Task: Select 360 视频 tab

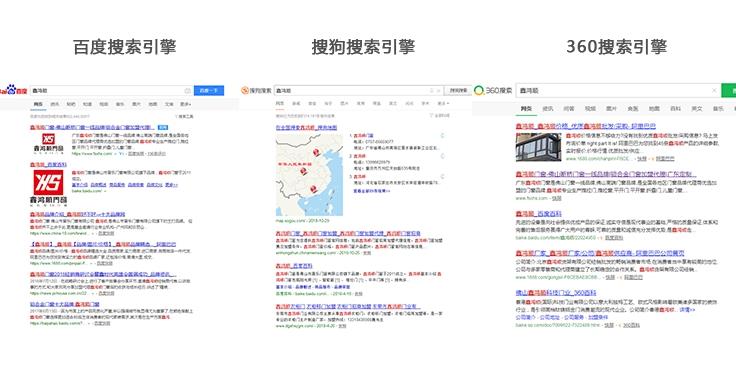Action: pos(590,108)
